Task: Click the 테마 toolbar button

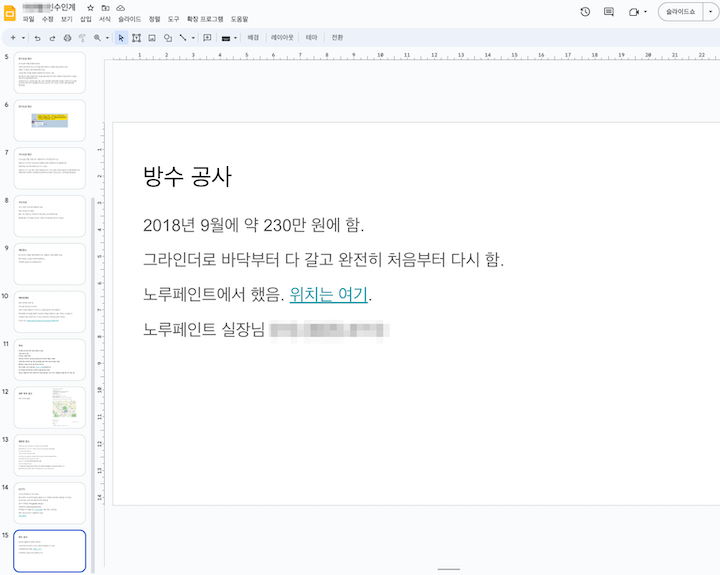Action: click(x=311, y=38)
